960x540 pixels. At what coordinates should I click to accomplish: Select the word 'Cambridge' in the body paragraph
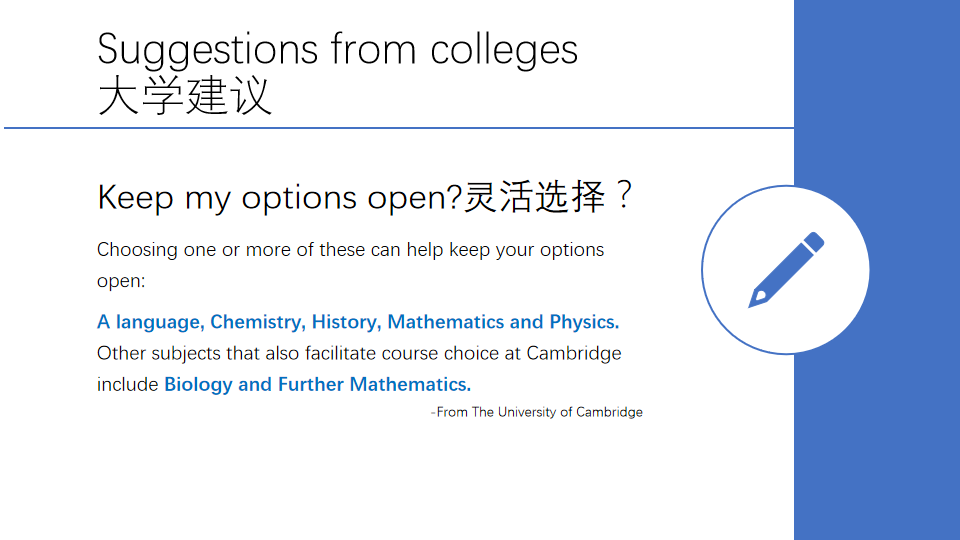click(574, 353)
